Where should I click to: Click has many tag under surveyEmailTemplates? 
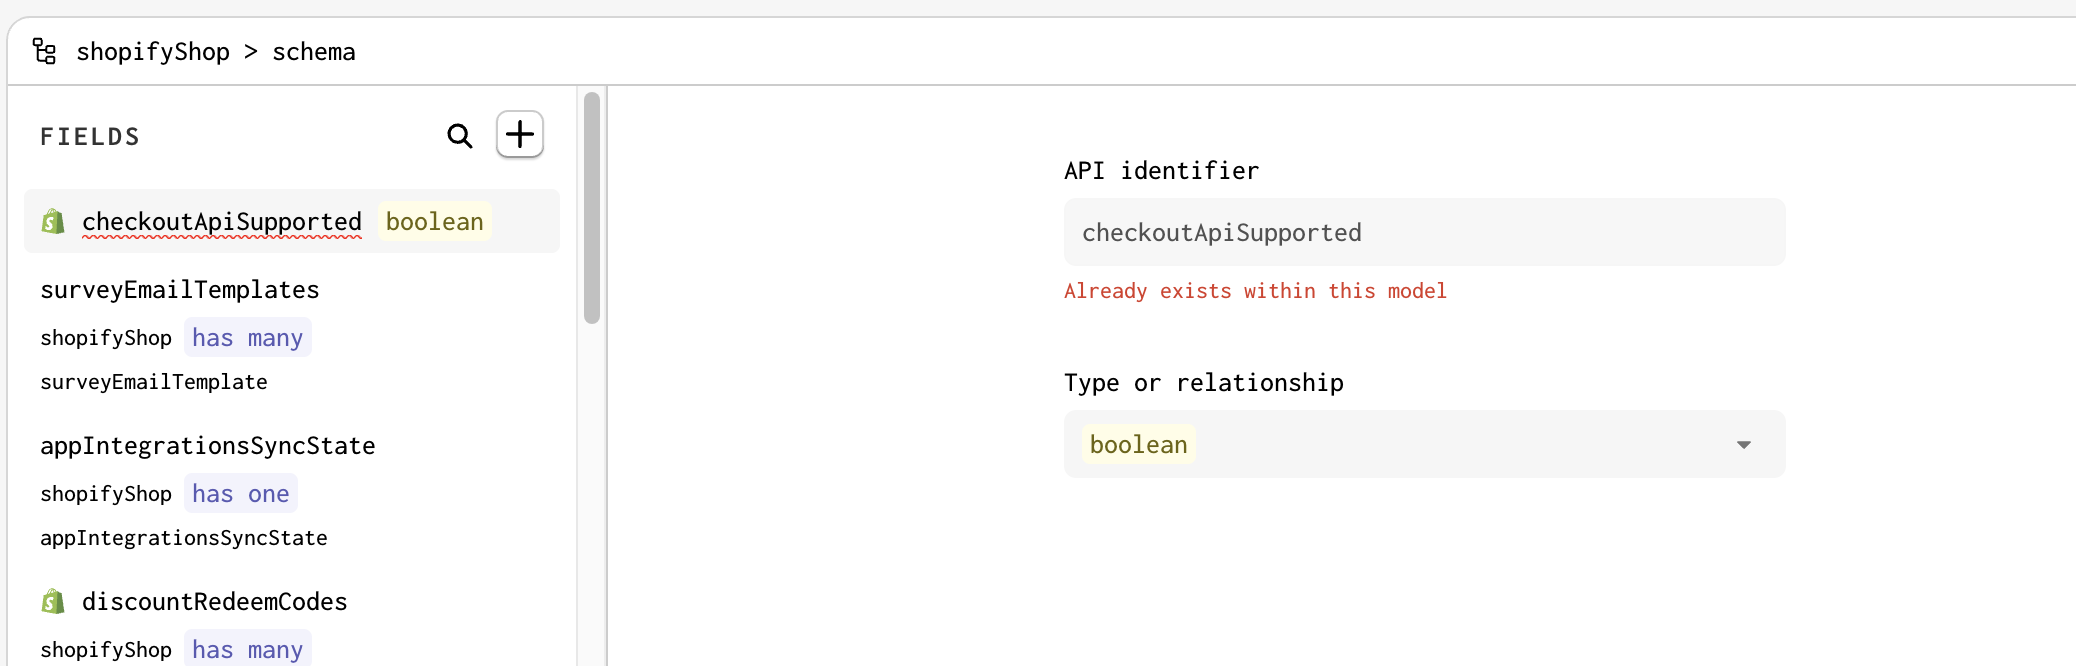247,337
